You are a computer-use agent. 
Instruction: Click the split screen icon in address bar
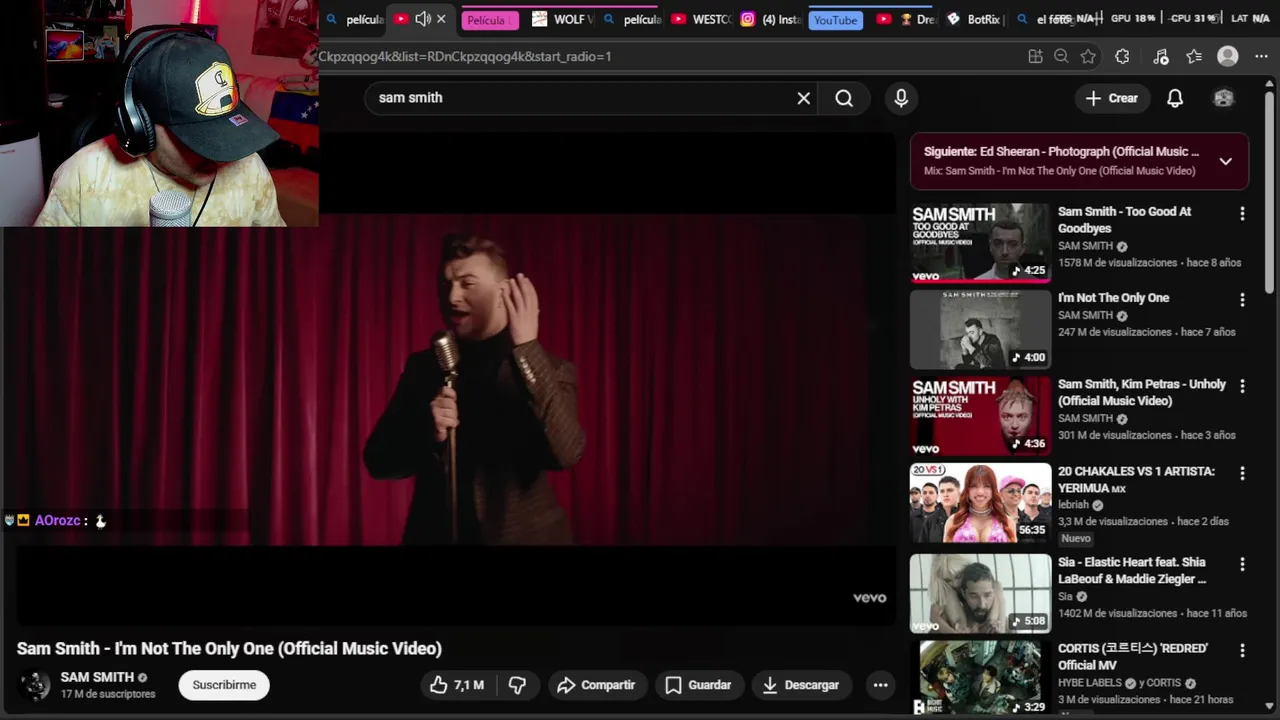(x=1035, y=57)
